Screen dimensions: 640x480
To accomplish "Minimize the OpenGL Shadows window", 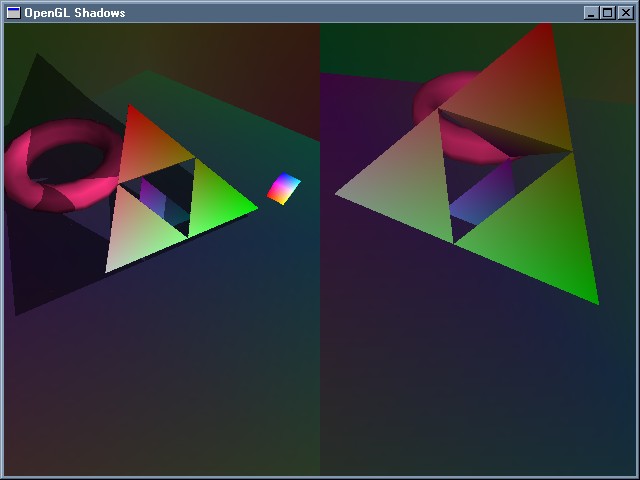I will click(x=591, y=12).
